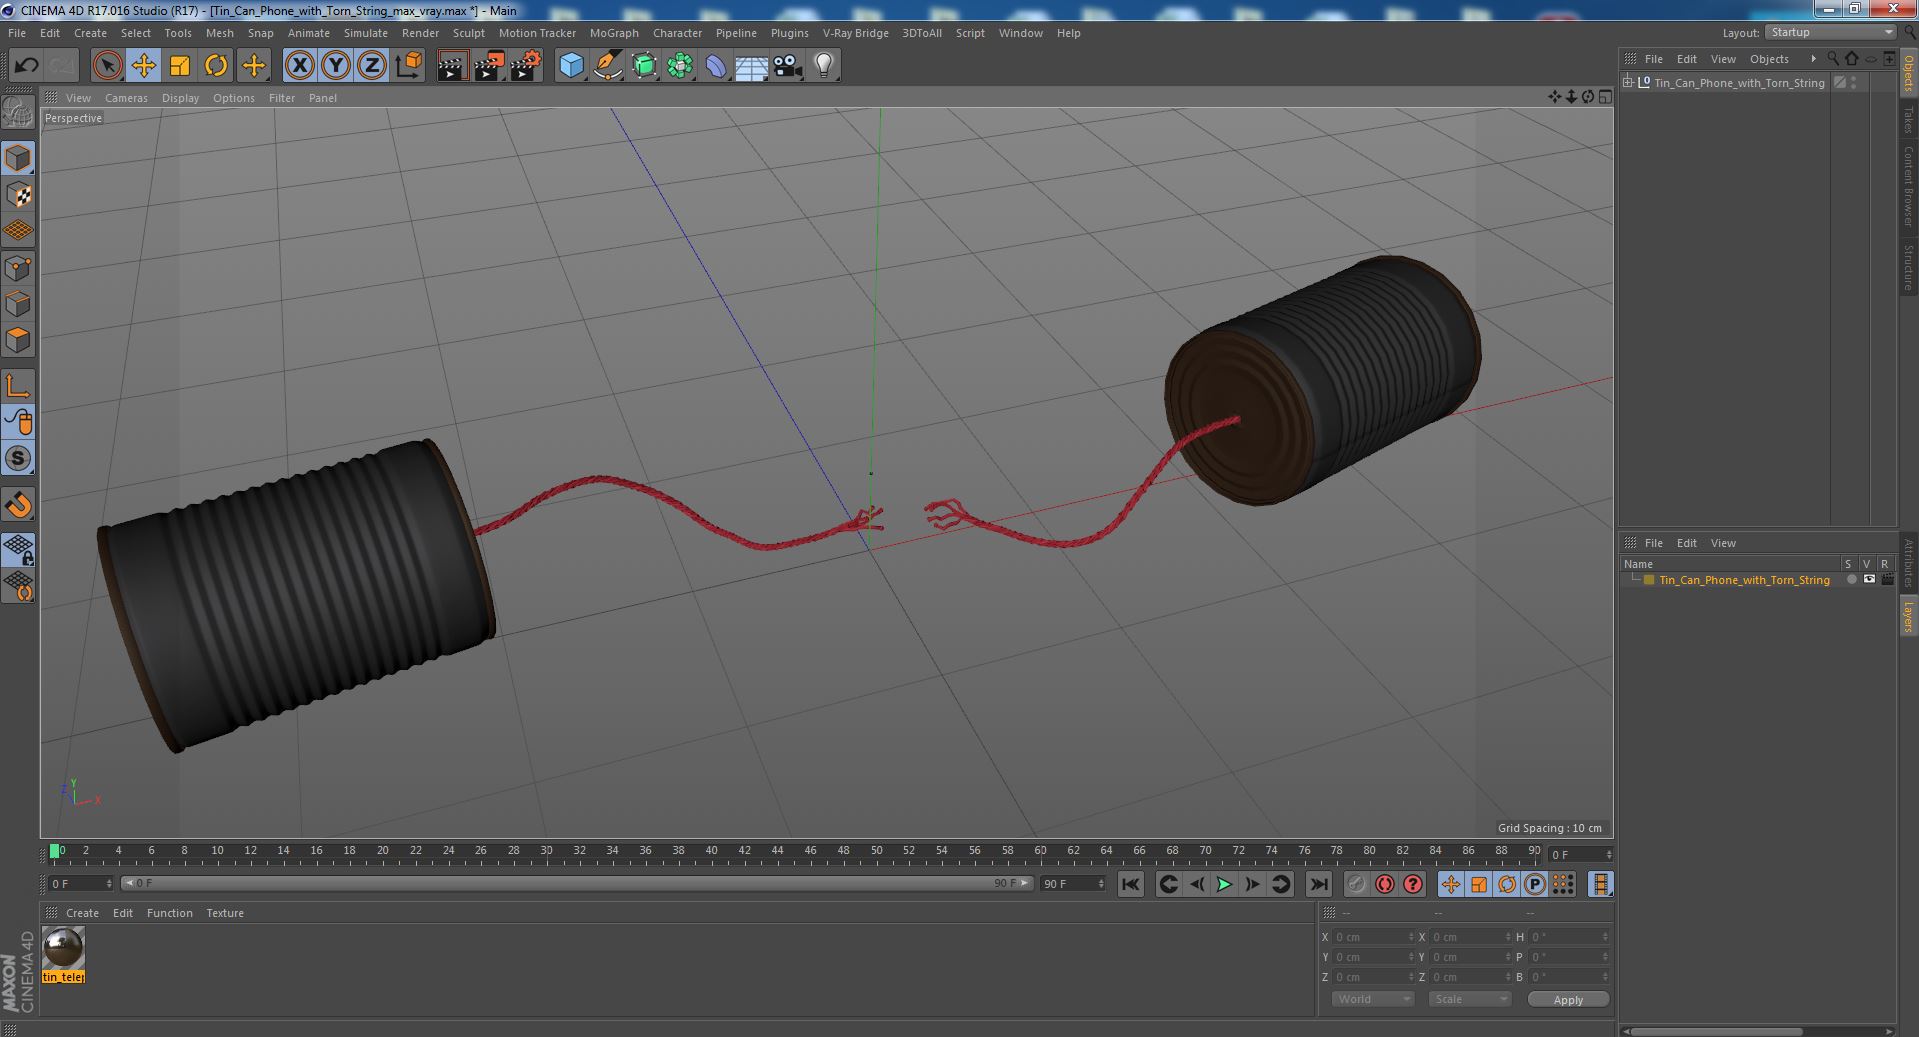Click timeline frame 50 marker
Viewport: 1919px width, 1037px height.
tap(876, 851)
